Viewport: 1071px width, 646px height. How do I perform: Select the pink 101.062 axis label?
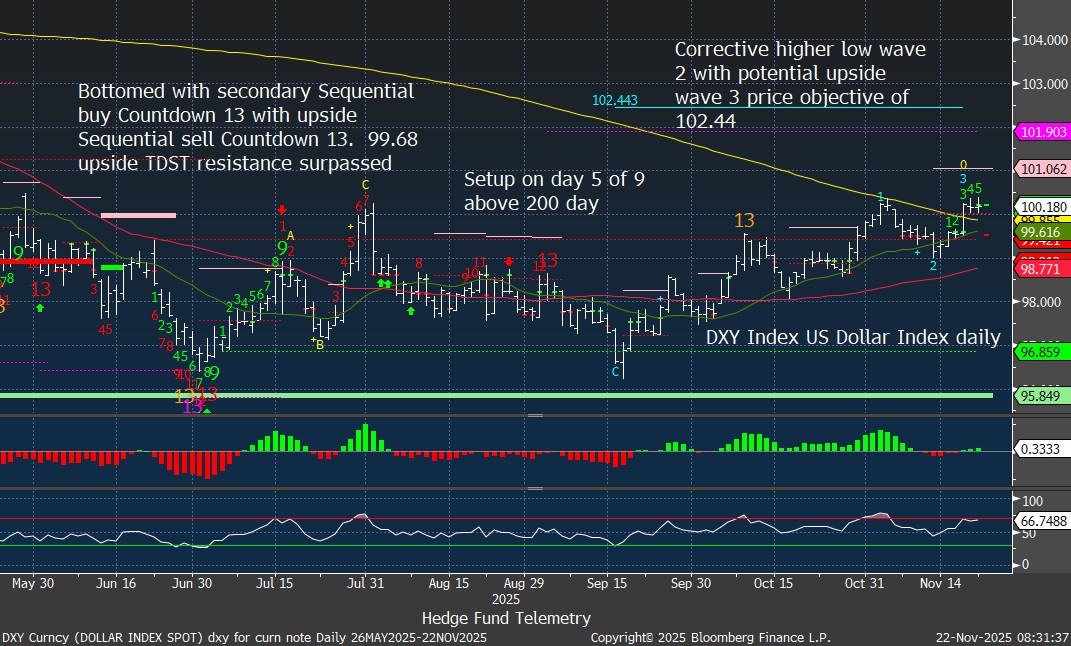[x=1043, y=169]
